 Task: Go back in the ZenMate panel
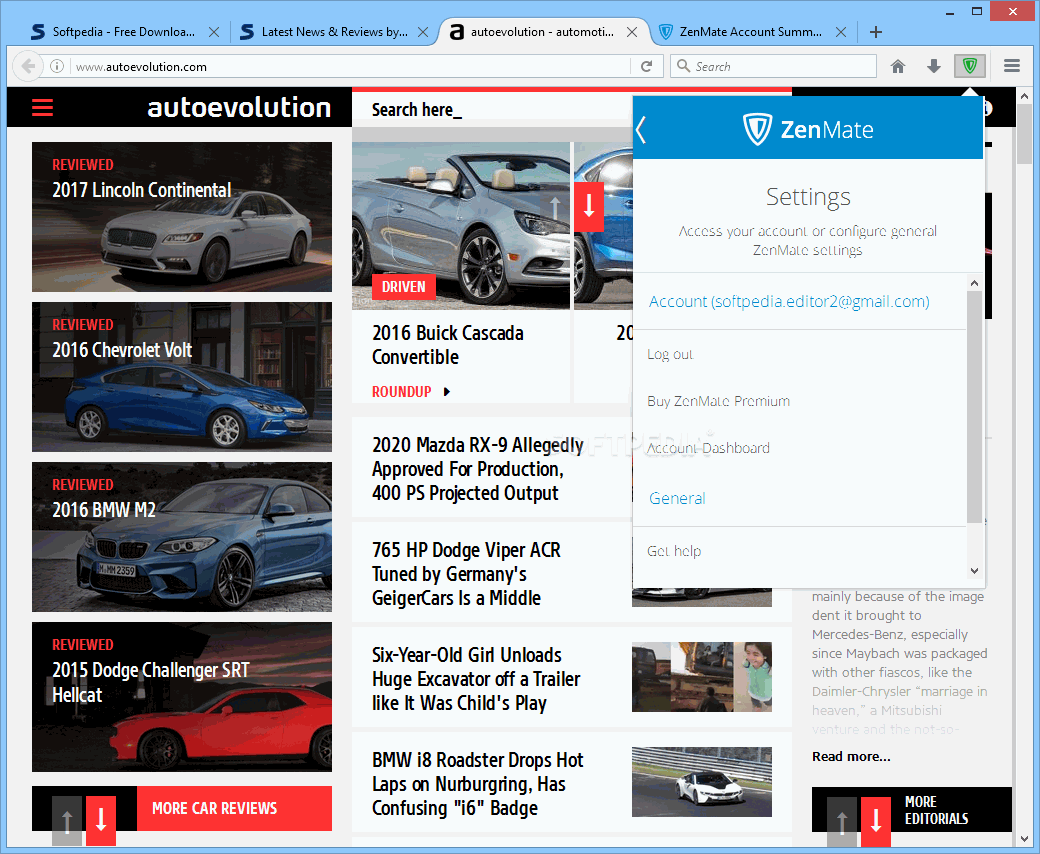point(641,129)
